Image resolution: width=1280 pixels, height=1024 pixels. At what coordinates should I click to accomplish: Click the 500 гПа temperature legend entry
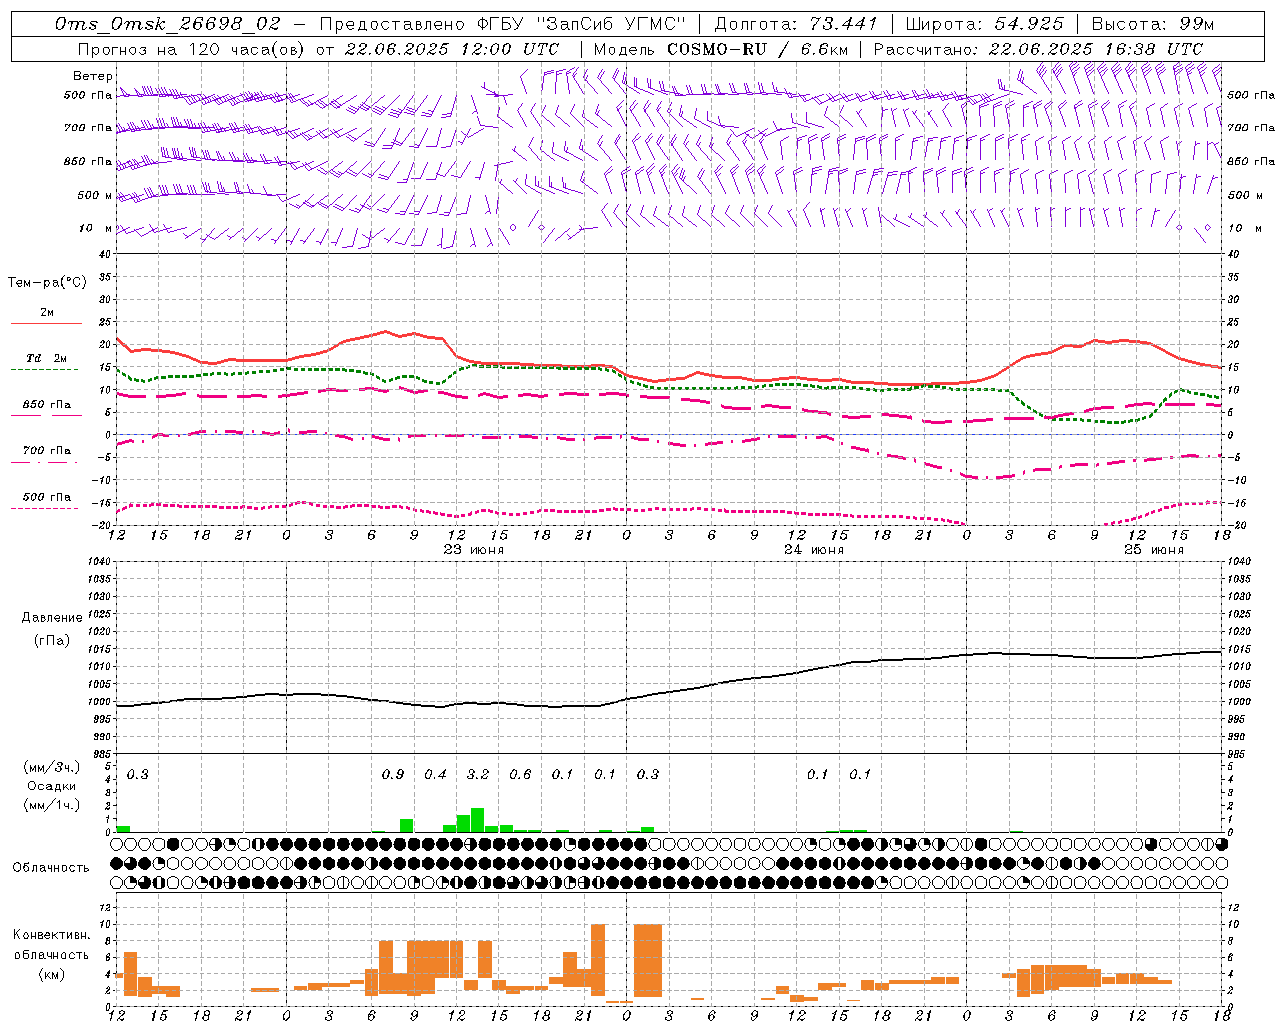point(47,497)
